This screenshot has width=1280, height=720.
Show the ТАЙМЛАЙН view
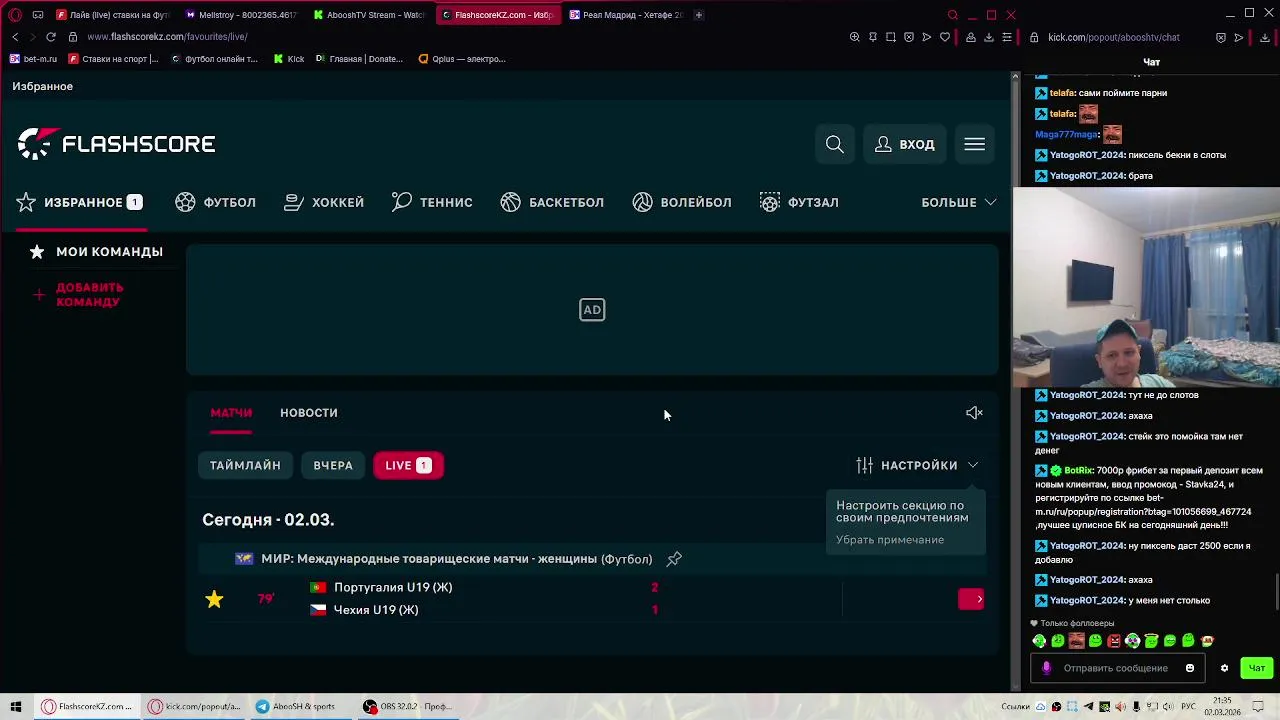click(245, 465)
